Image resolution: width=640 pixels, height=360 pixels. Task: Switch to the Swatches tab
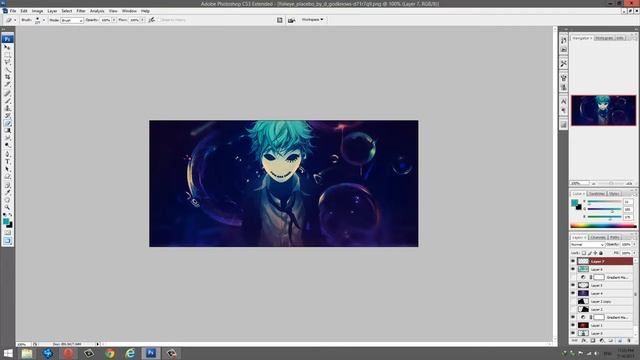[596, 193]
